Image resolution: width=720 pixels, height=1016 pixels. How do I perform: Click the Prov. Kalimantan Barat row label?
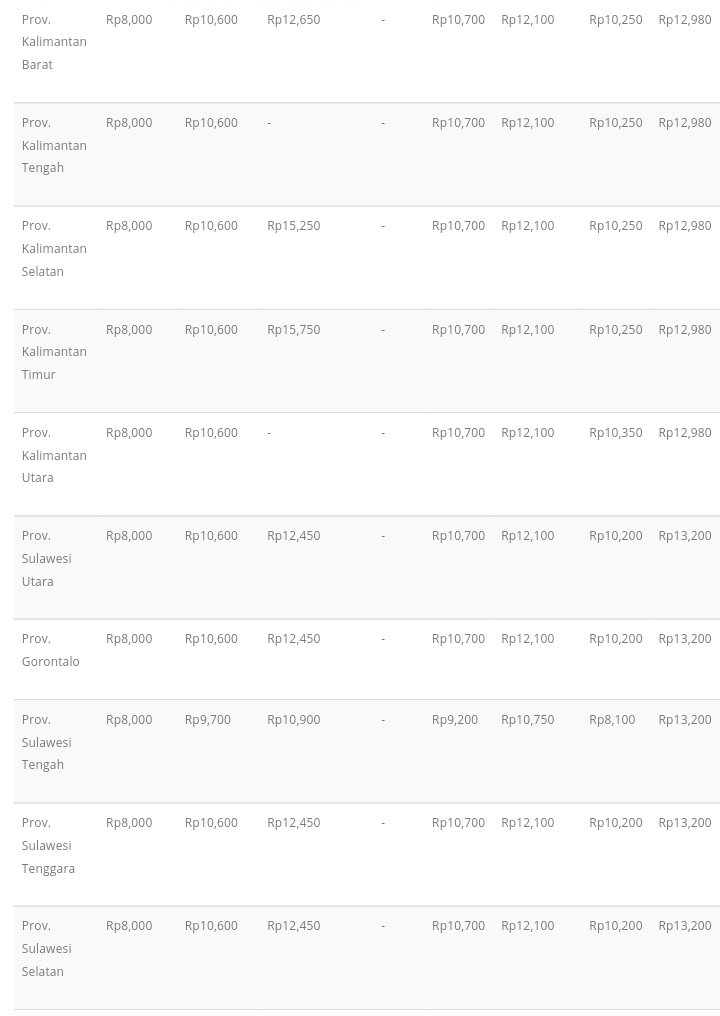point(54,42)
